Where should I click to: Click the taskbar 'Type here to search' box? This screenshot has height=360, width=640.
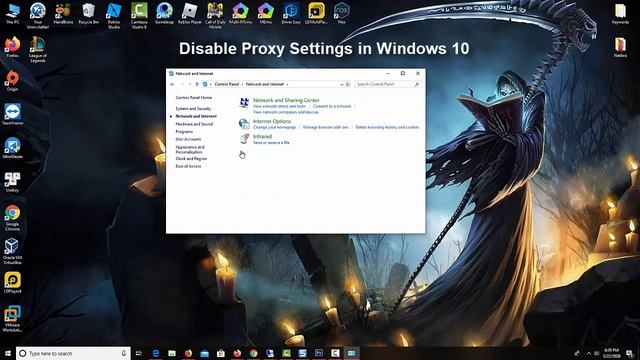pos(73,353)
